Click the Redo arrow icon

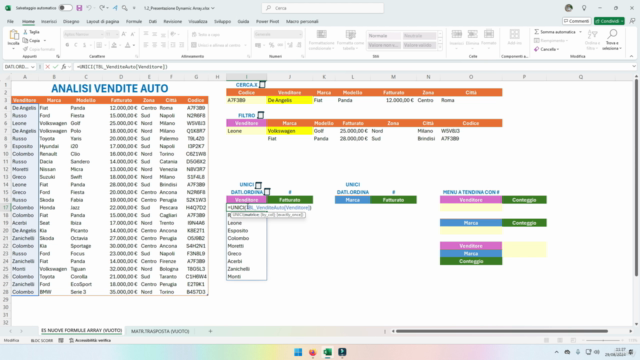pos(102,8)
